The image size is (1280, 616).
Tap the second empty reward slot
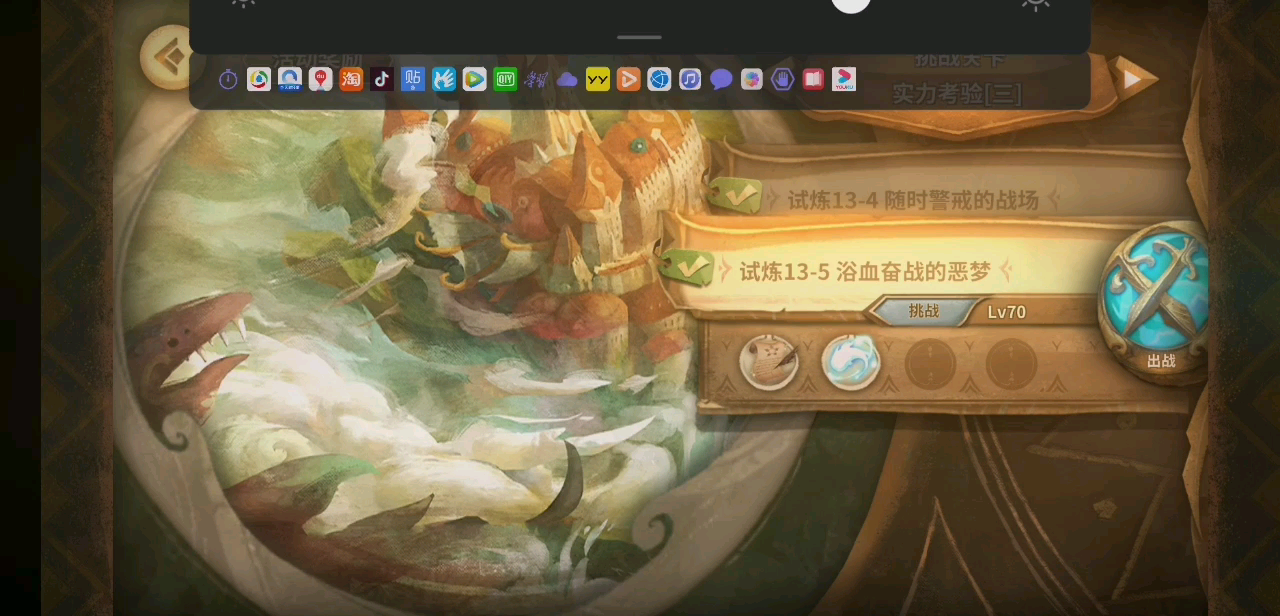tap(1011, 364)
